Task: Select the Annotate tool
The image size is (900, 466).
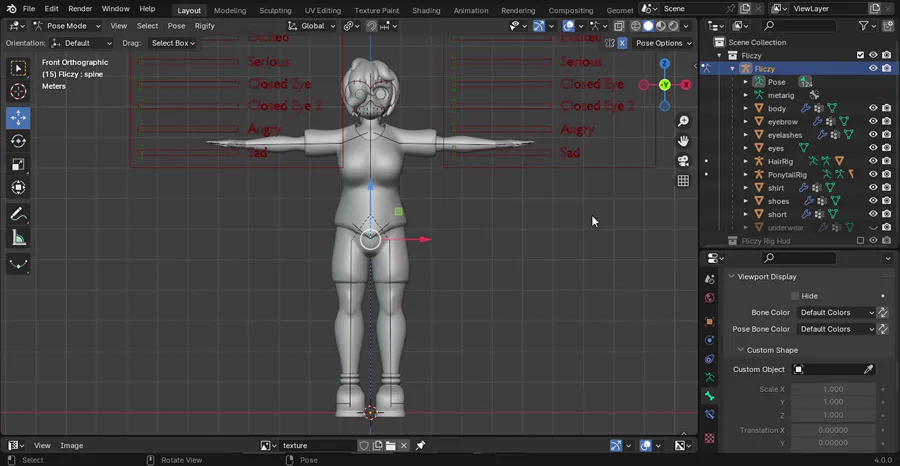Action: (18, 215)
